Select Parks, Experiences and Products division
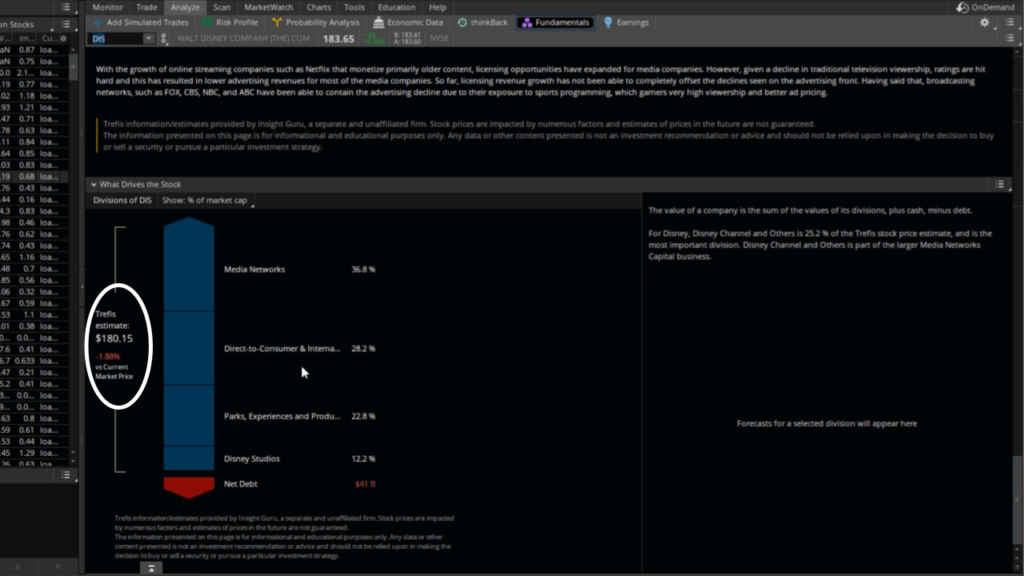Screen dimensions: 1024x576 281,416
